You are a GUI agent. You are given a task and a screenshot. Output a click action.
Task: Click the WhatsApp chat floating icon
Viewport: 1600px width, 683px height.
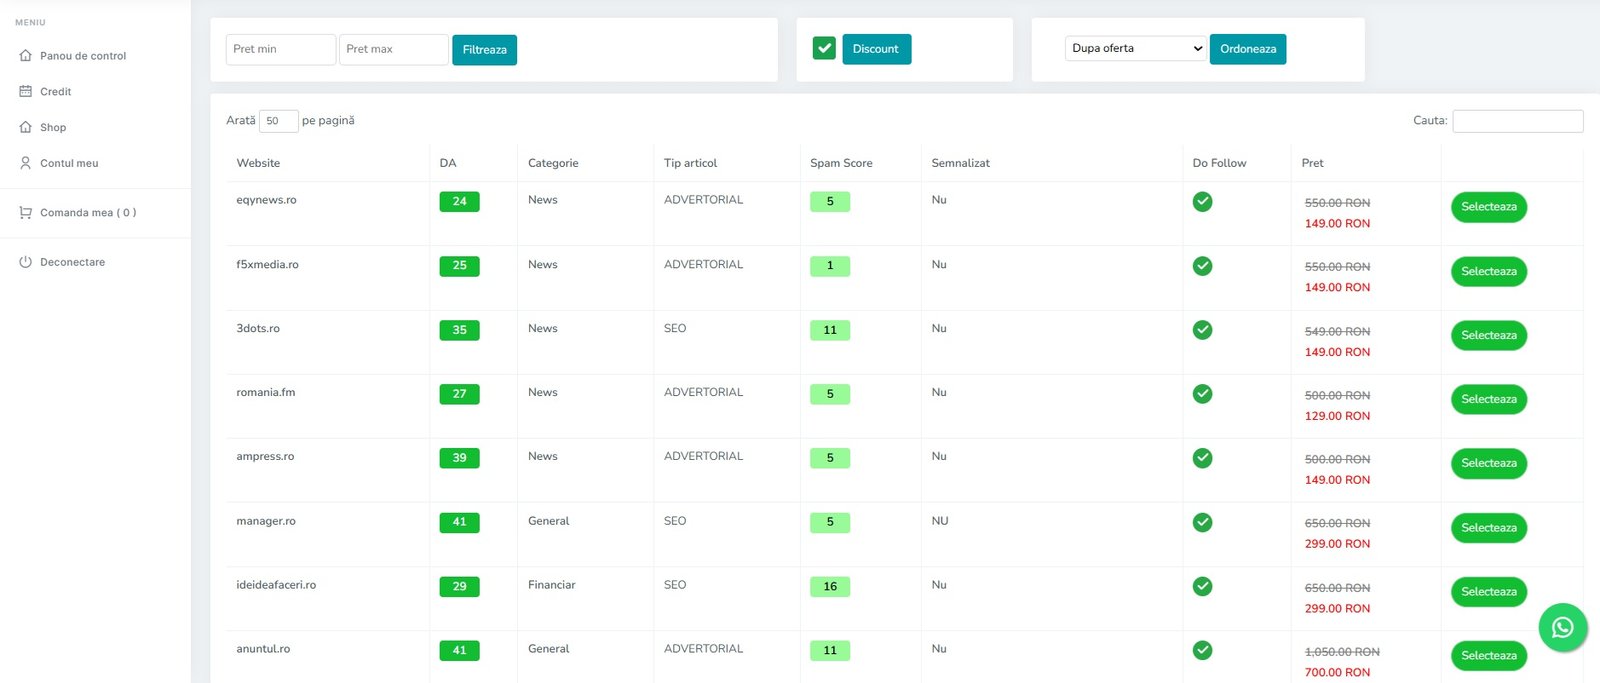pyautogui.click(x=1562, y=627)
